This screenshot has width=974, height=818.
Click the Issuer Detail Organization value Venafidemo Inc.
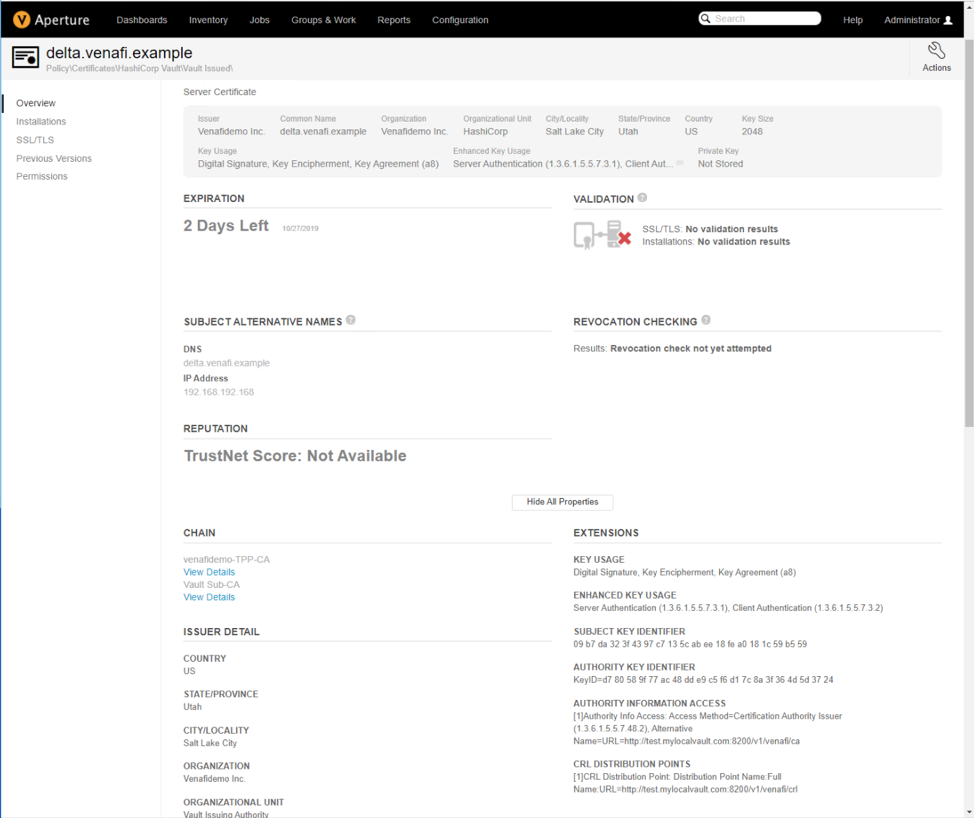(x=214, y=779)
